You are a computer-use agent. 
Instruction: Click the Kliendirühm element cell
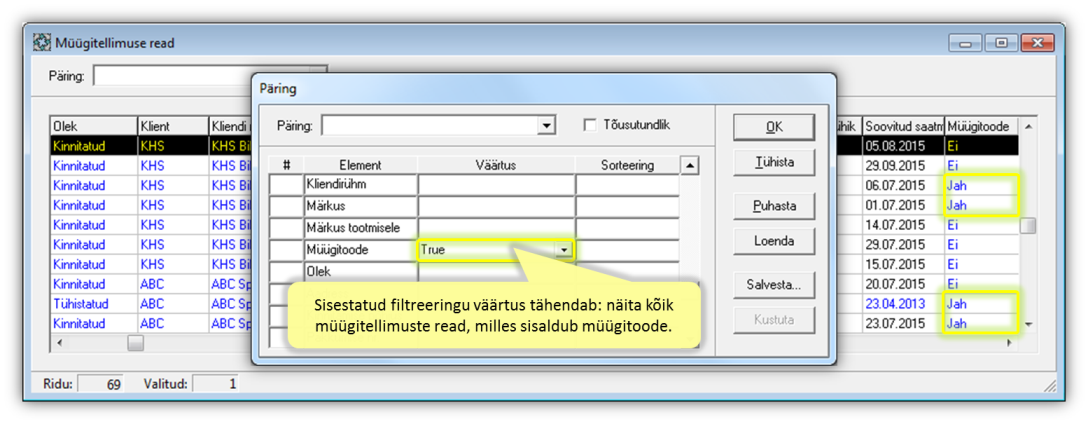coord(361,185)
